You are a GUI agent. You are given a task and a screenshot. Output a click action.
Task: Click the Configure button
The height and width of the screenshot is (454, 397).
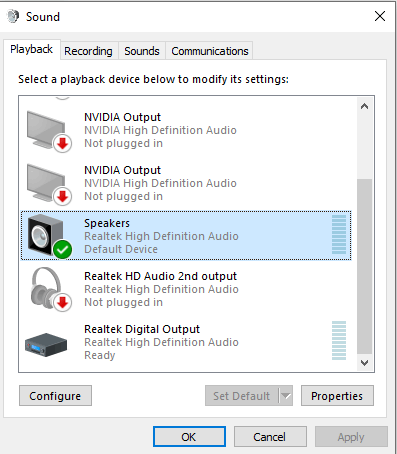tap(55, 396)
